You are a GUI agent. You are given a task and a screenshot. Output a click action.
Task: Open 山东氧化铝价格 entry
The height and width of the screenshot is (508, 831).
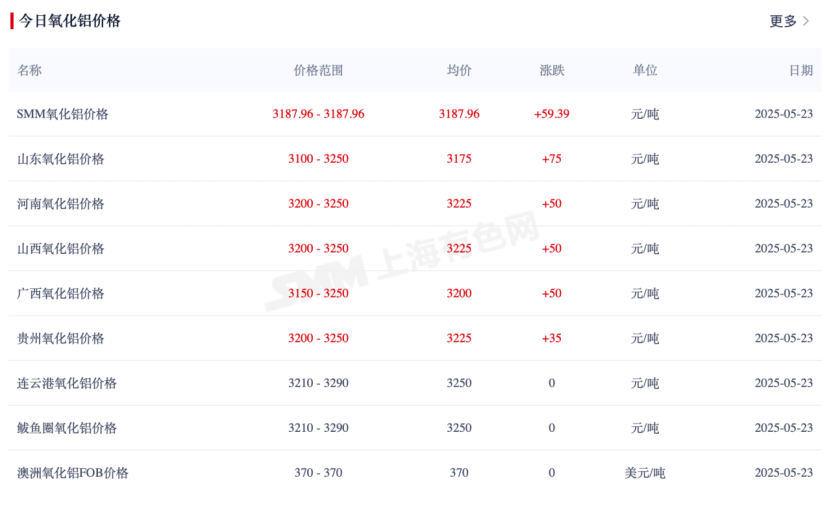[60, 159]
